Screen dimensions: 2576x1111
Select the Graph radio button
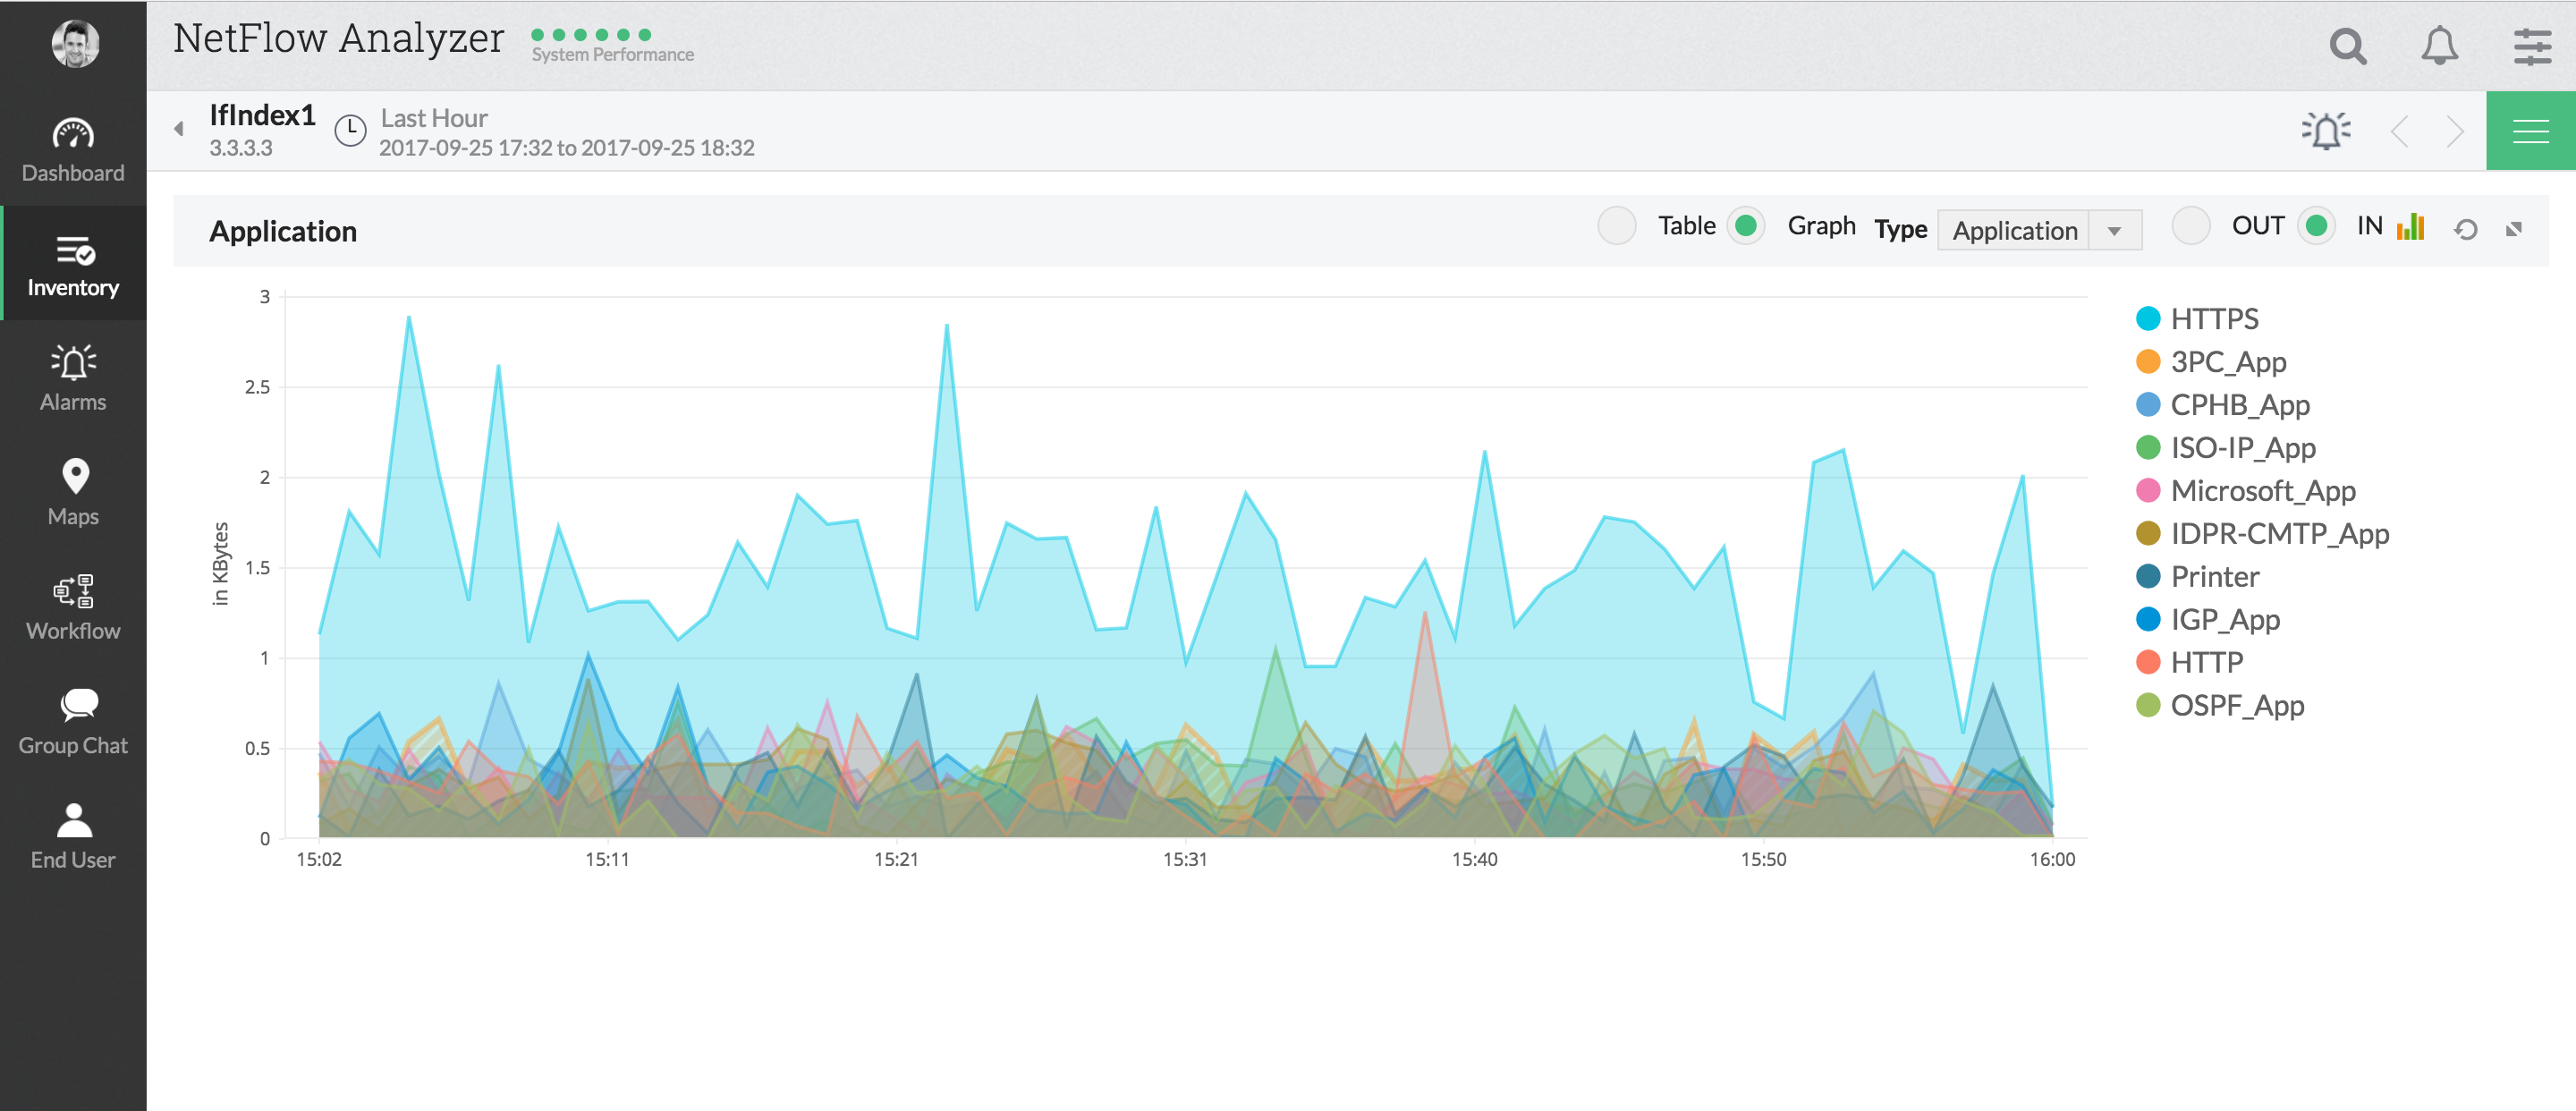point(1746,226)
